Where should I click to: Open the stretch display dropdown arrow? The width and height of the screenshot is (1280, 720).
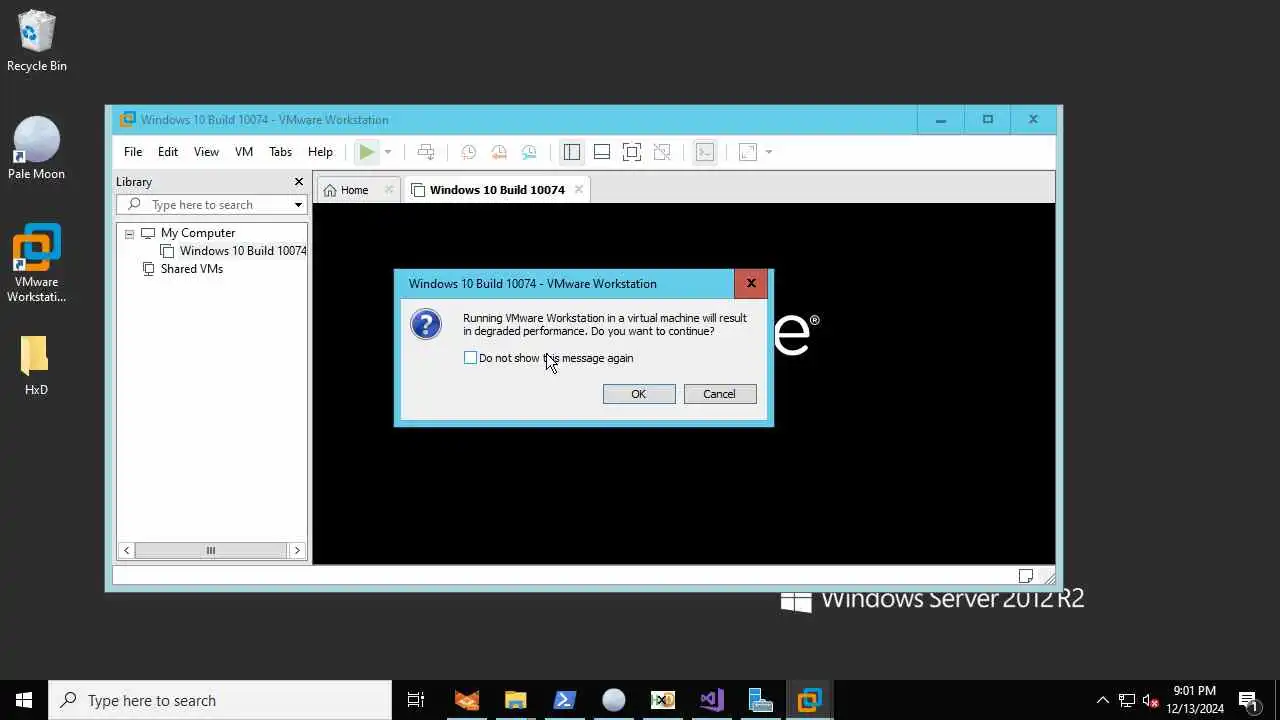click(x=769, y=152)
